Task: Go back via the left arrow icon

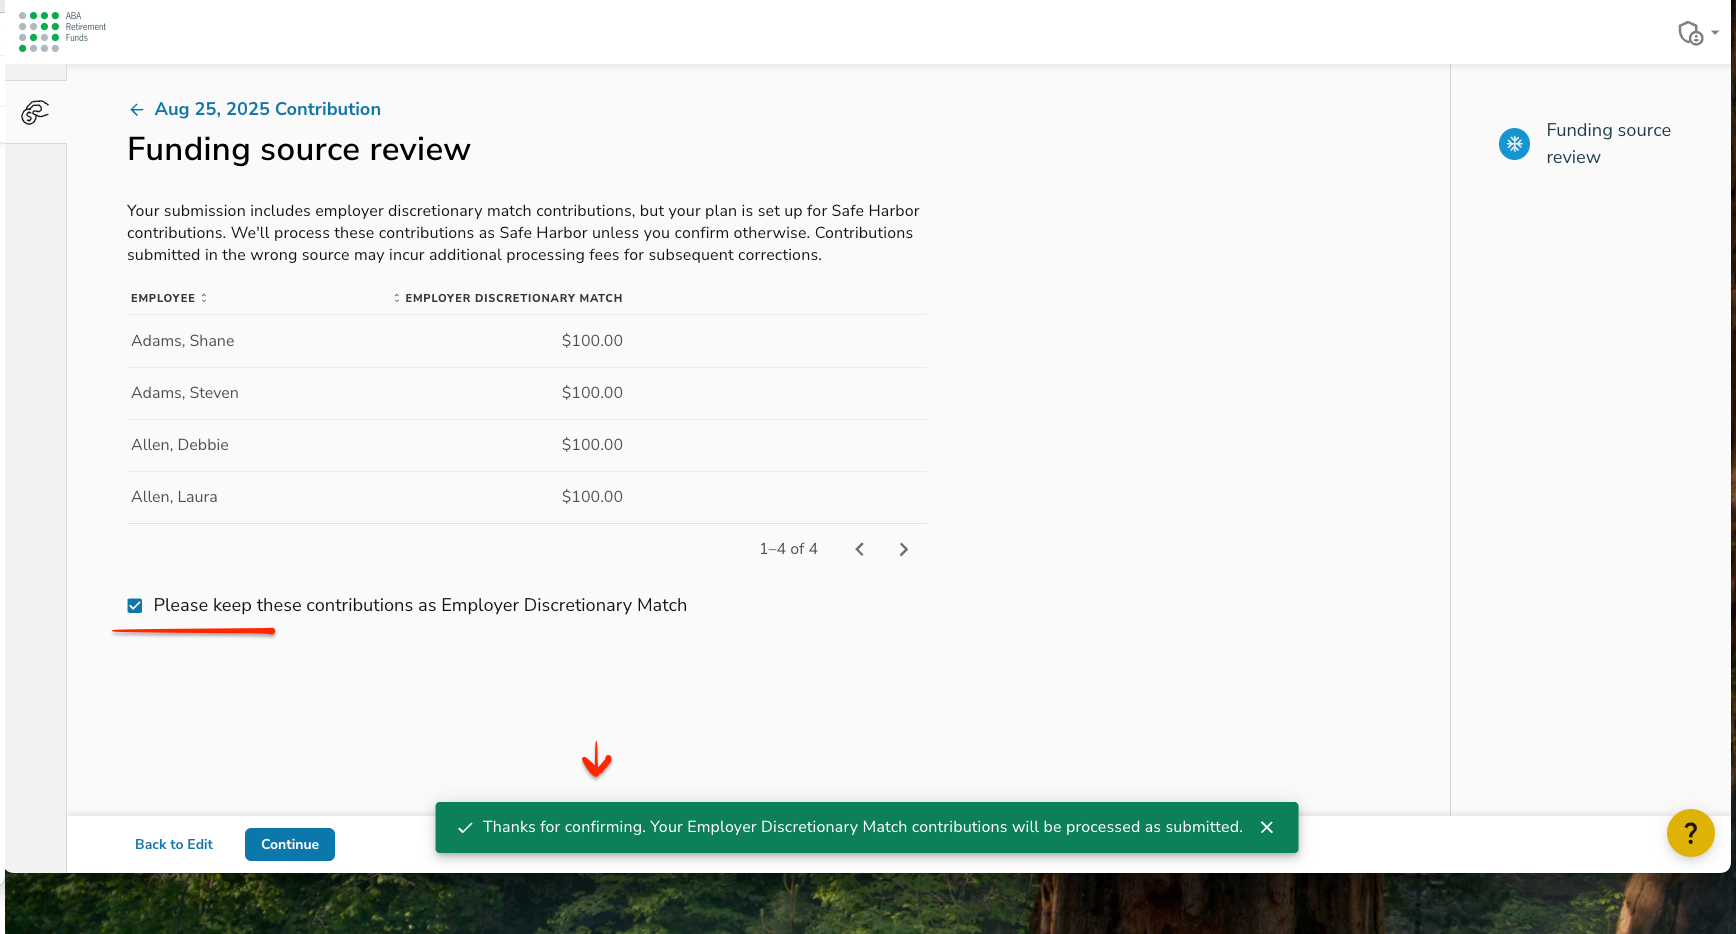Action: [x=137, y=110]
